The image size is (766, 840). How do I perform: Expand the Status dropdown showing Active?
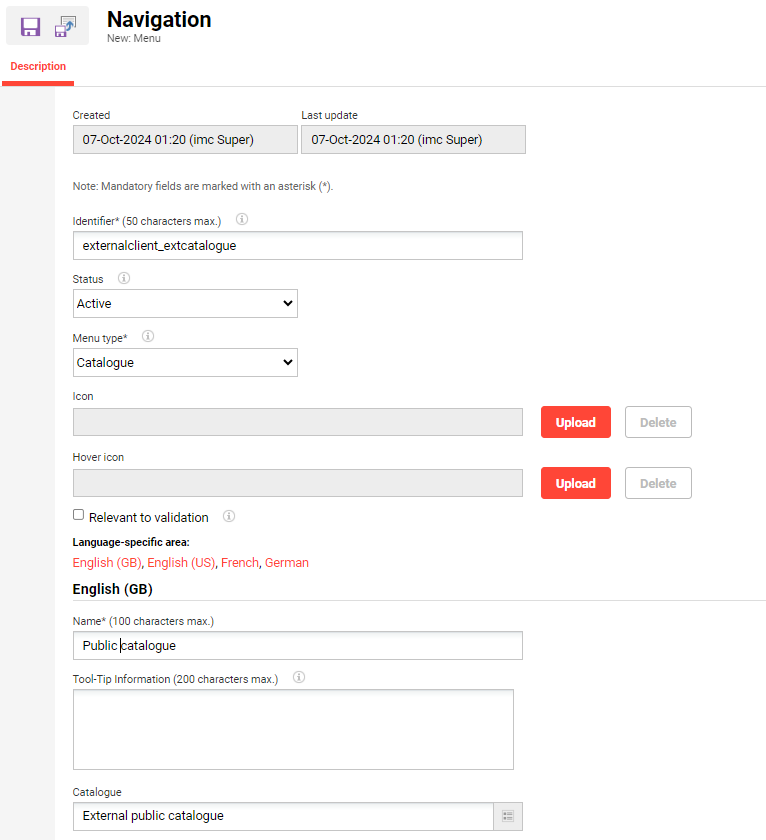(186, 304)
